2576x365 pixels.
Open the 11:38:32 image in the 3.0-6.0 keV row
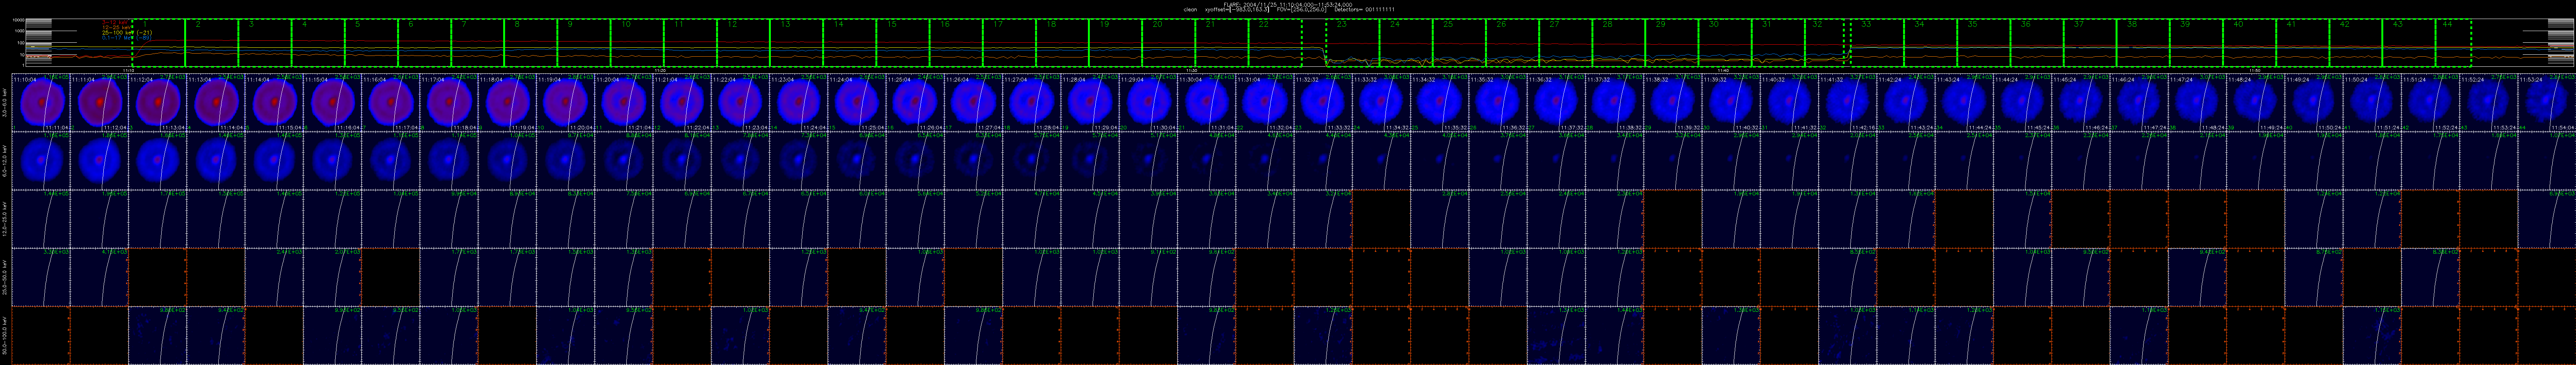tap(1672, 102)
